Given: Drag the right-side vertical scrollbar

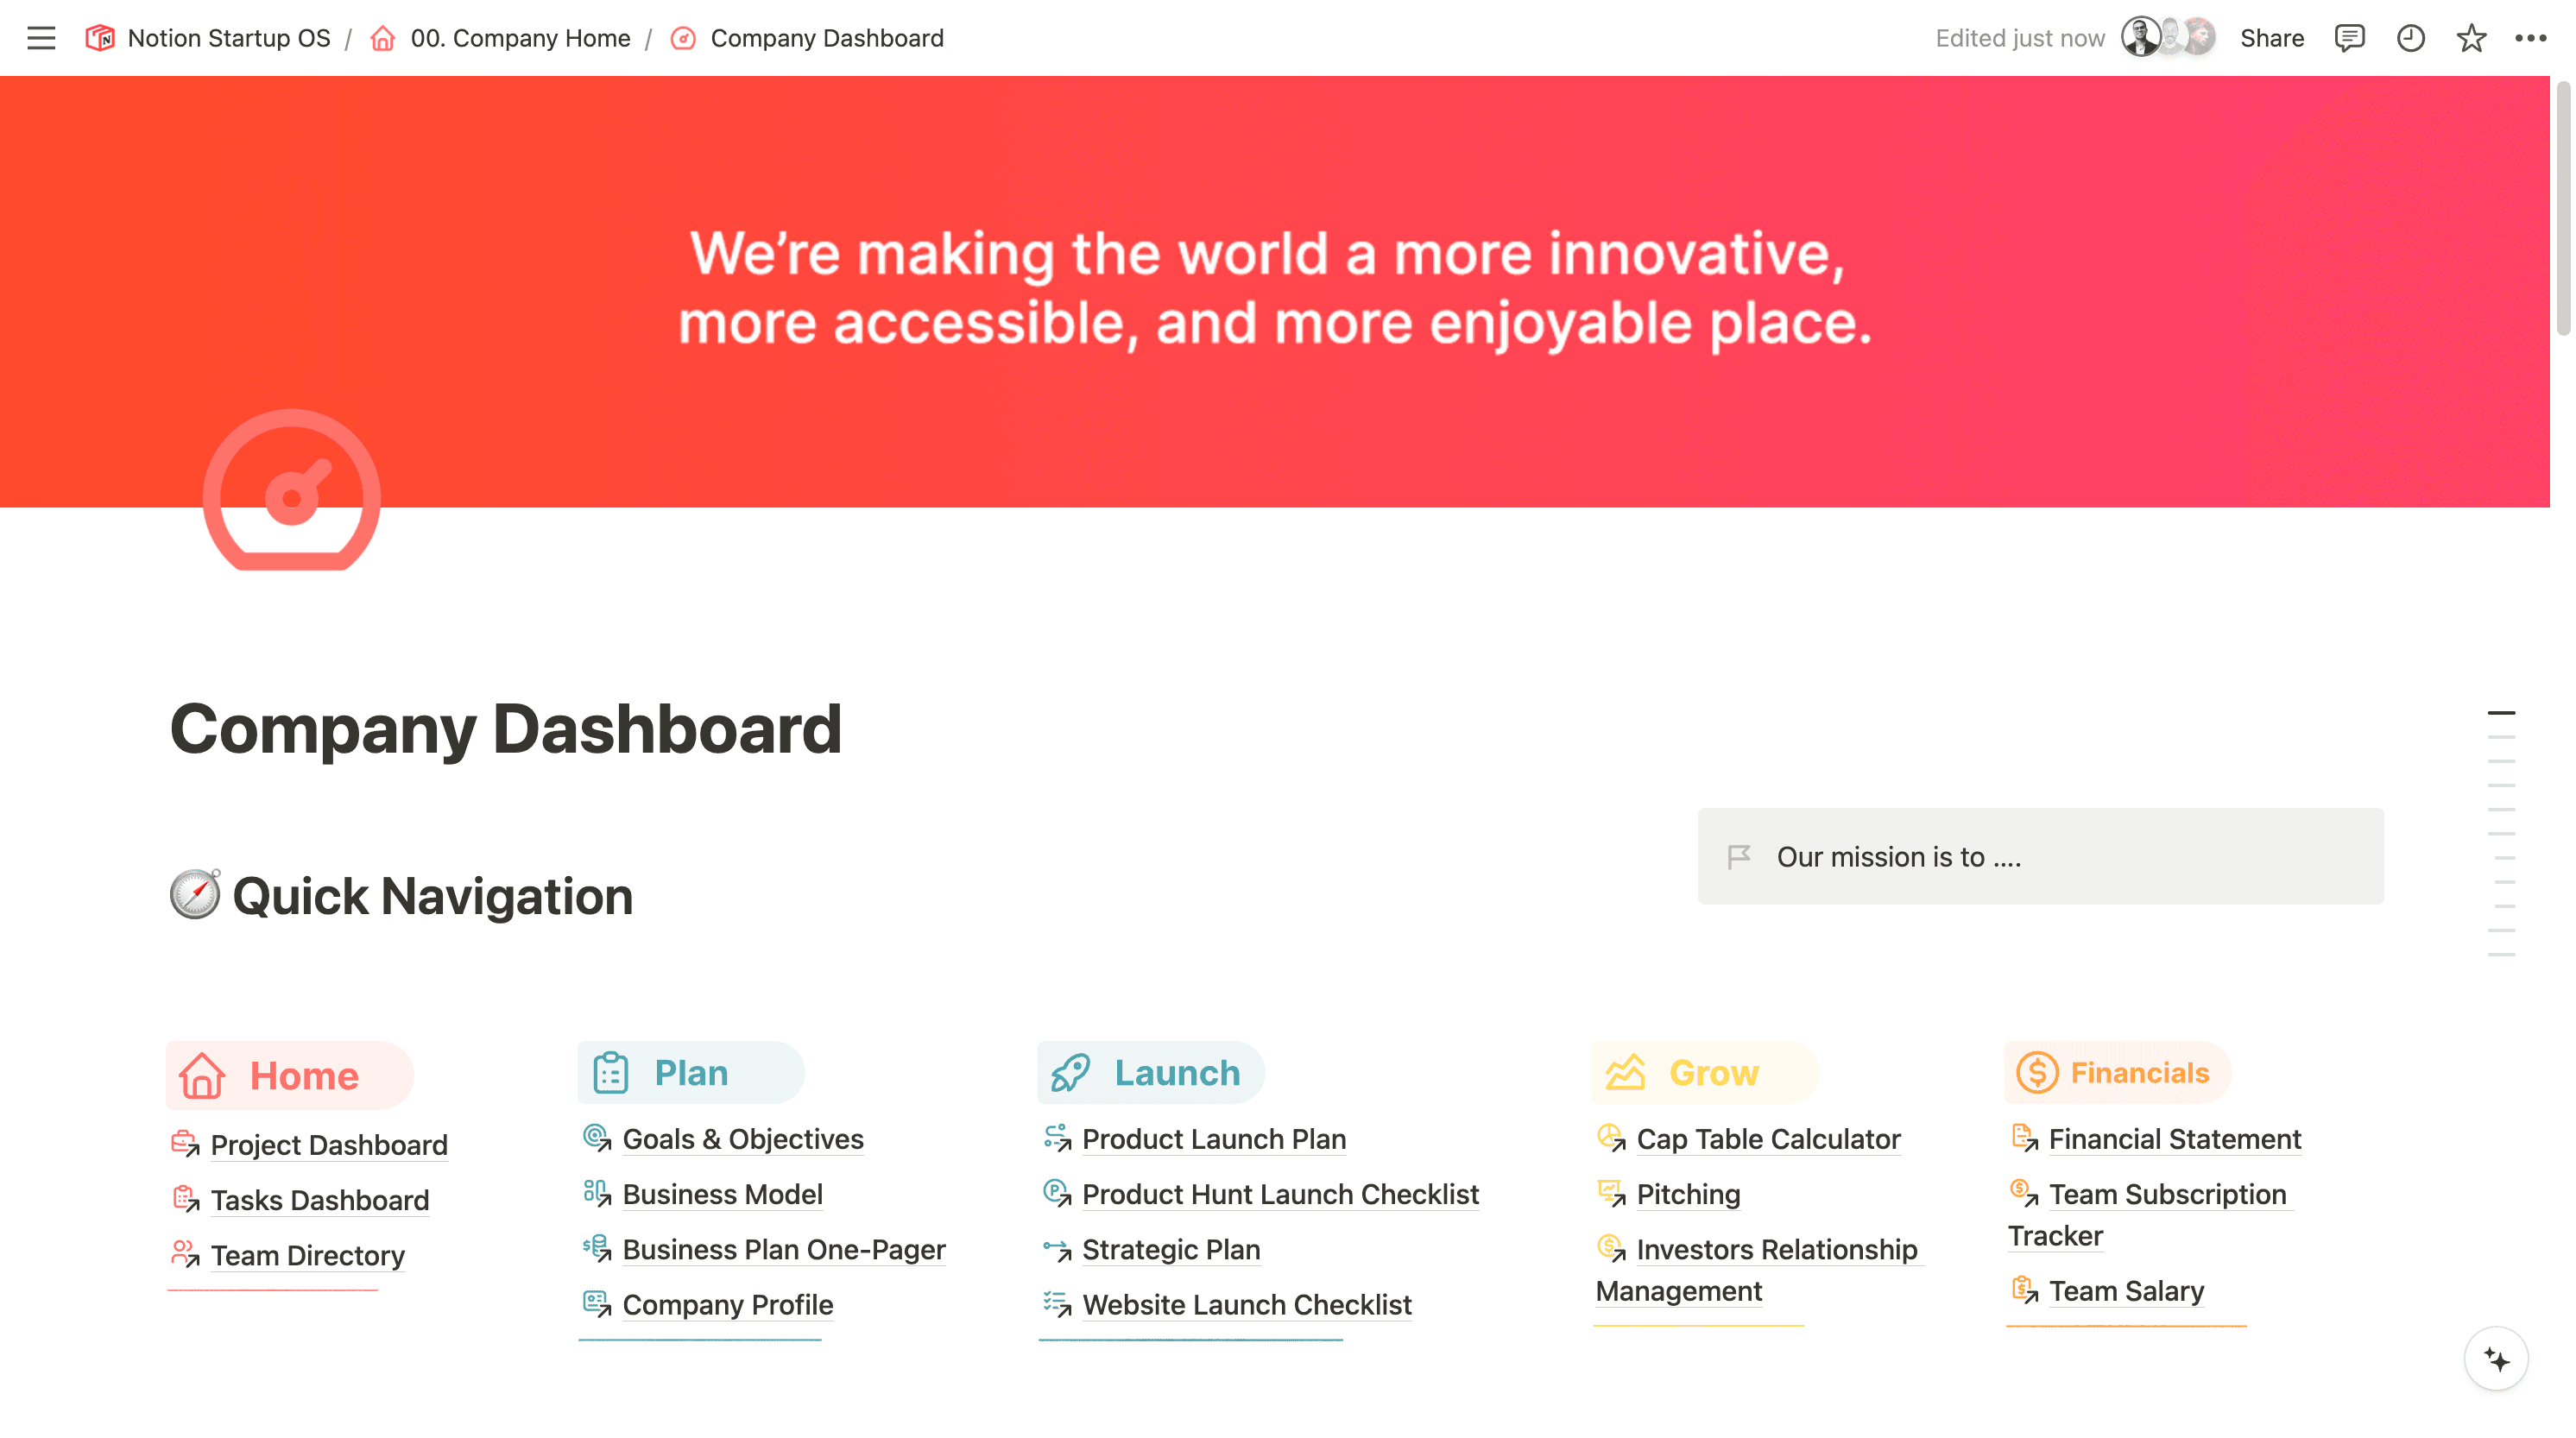Looking at the screenshot, I should tap(2503, 711).
